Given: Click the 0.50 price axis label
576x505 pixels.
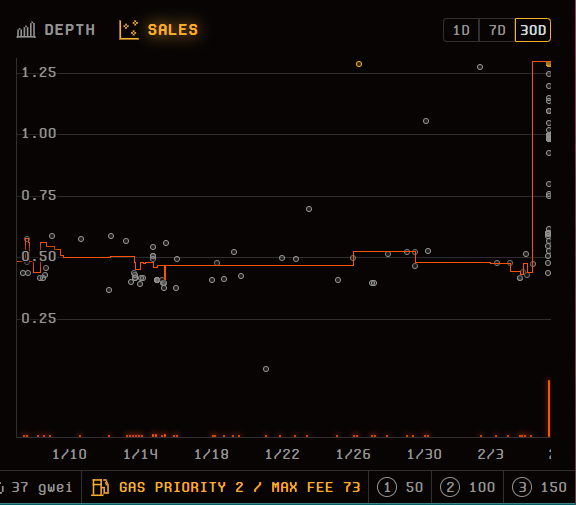Looking at the screenshot, I should point(39,256).
